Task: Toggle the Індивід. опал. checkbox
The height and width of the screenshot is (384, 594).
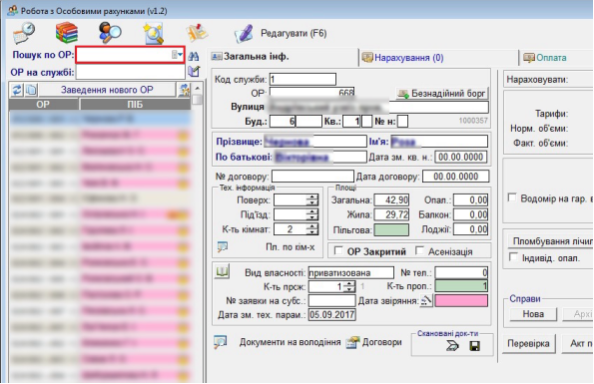Action: [513, 258]
